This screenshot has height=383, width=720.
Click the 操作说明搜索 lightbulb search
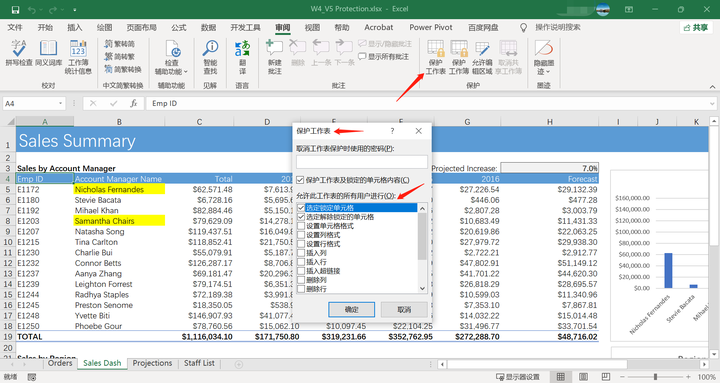coord(523,28)
